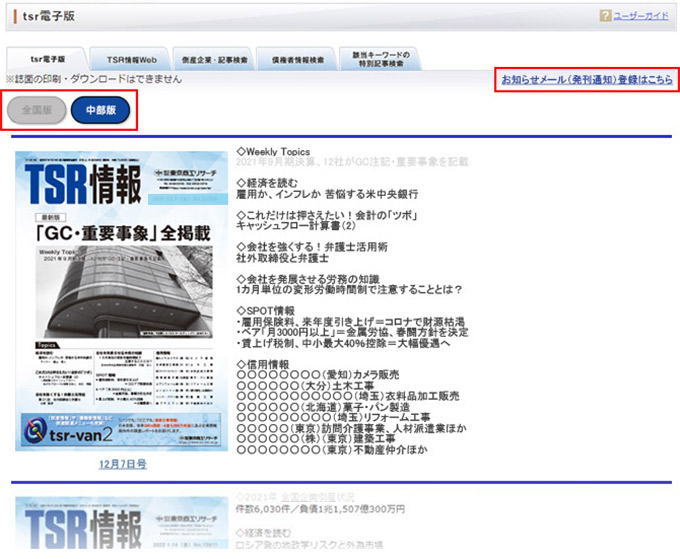Select the 全国版 edition button
This screenshot has width=680, height=559.
click(37, 110)
